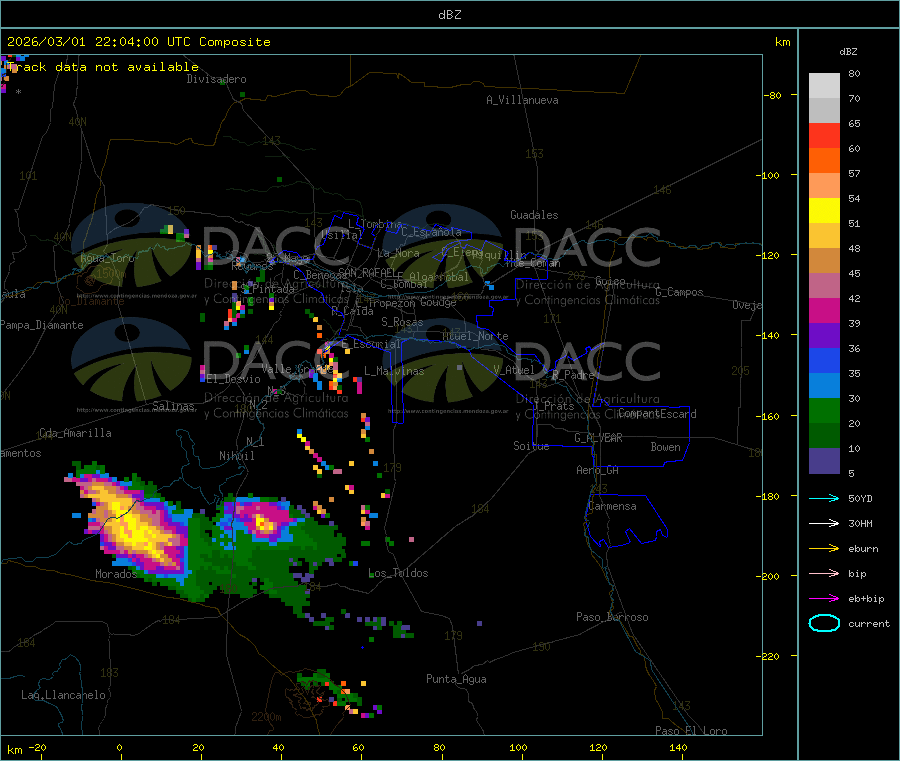Click the Paso_Barroso location label
The width and height of the screenshot is (900, 761).
click(x=612, y=617)
